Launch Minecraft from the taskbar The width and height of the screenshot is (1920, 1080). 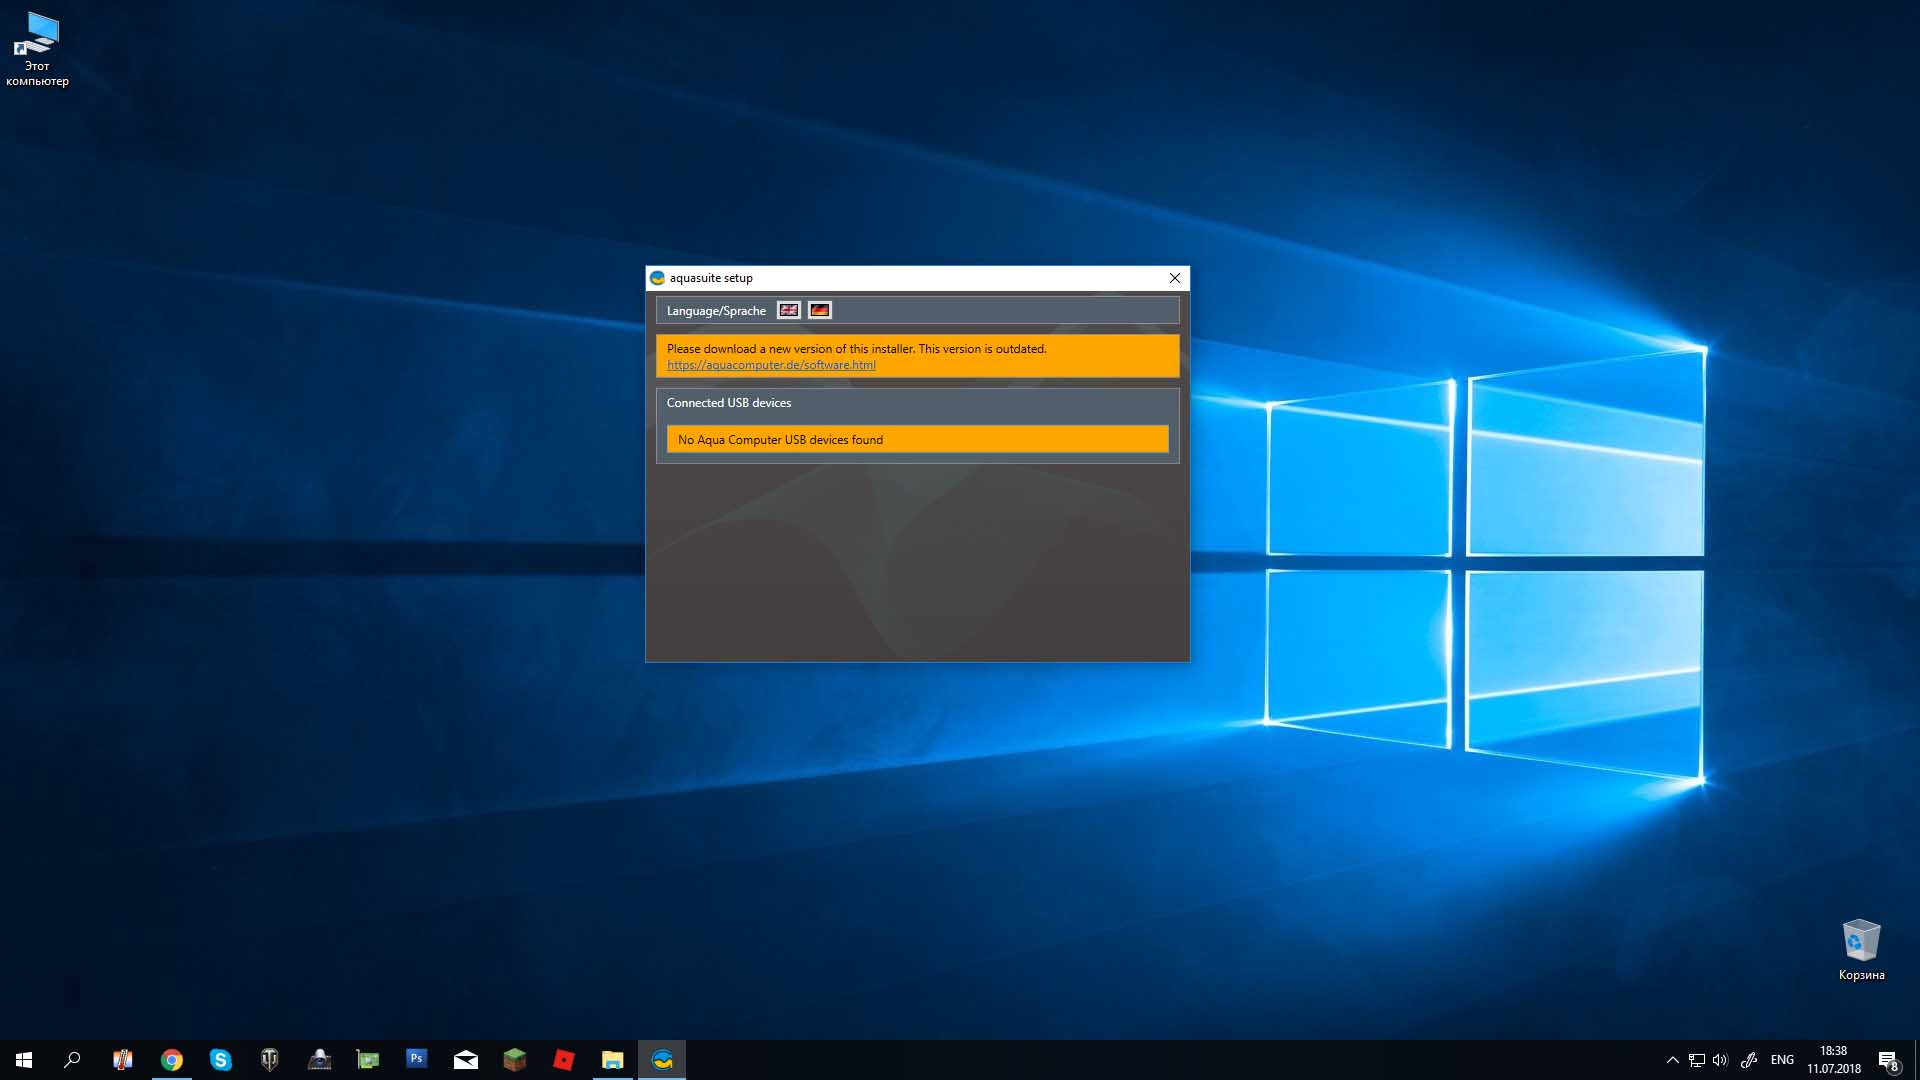point(515,1060)
